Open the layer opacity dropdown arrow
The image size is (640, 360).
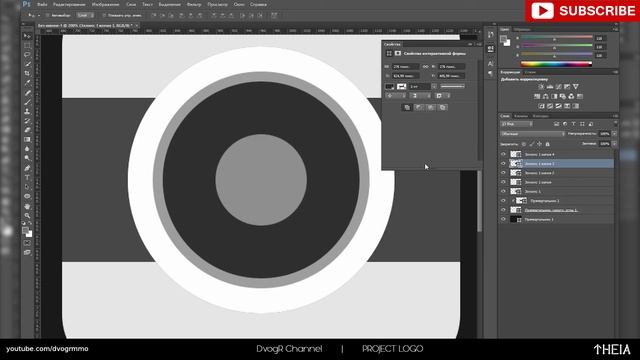(614, 133)
